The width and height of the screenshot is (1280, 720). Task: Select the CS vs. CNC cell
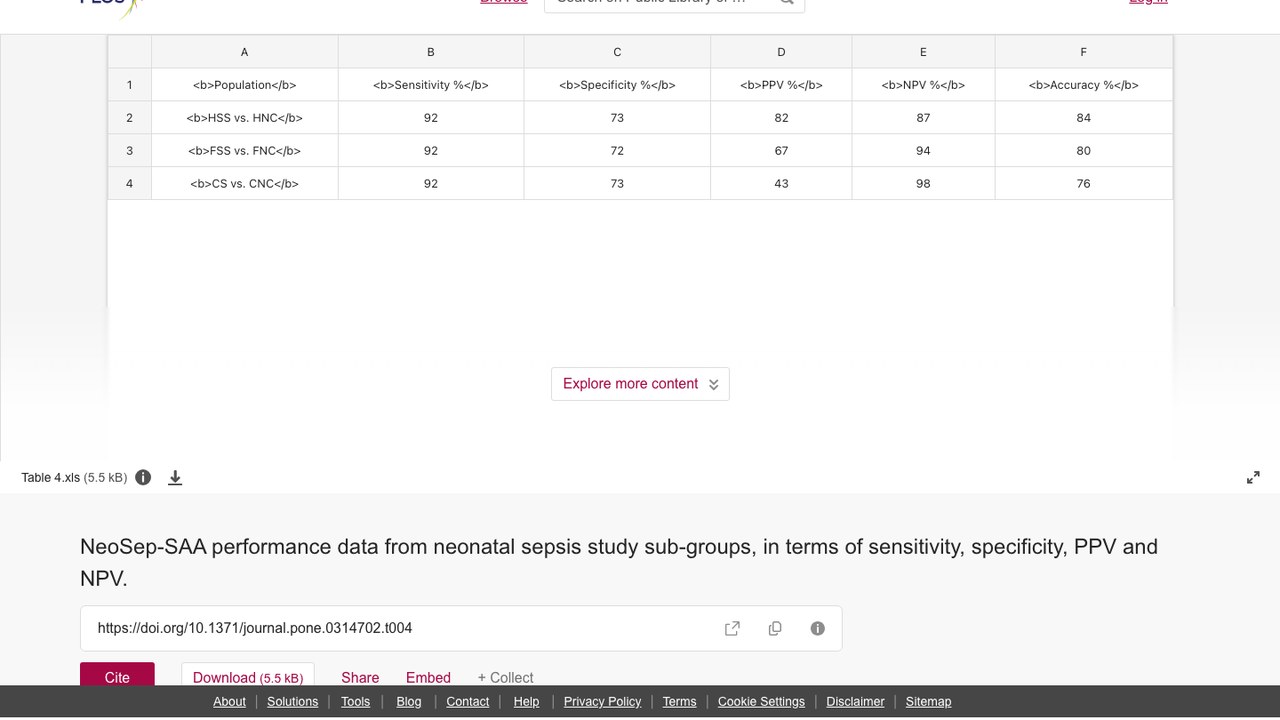pos(244,184)
